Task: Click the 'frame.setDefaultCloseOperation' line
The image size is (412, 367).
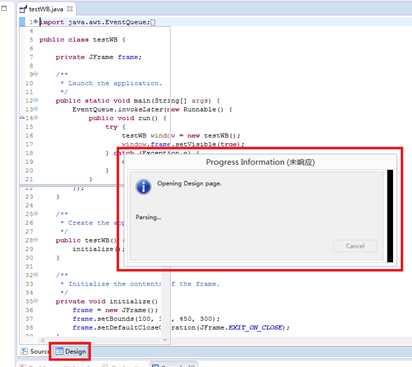Action: tap(181, 327)
